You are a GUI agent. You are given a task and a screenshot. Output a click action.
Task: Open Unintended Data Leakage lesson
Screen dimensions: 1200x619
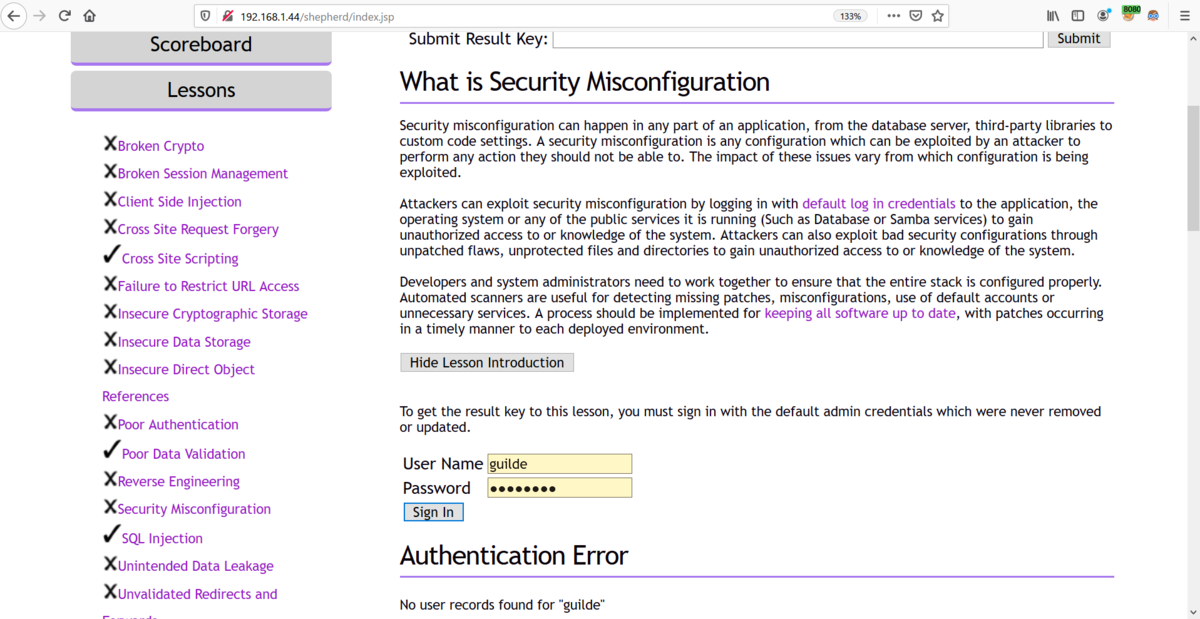[x=195, y=566]
